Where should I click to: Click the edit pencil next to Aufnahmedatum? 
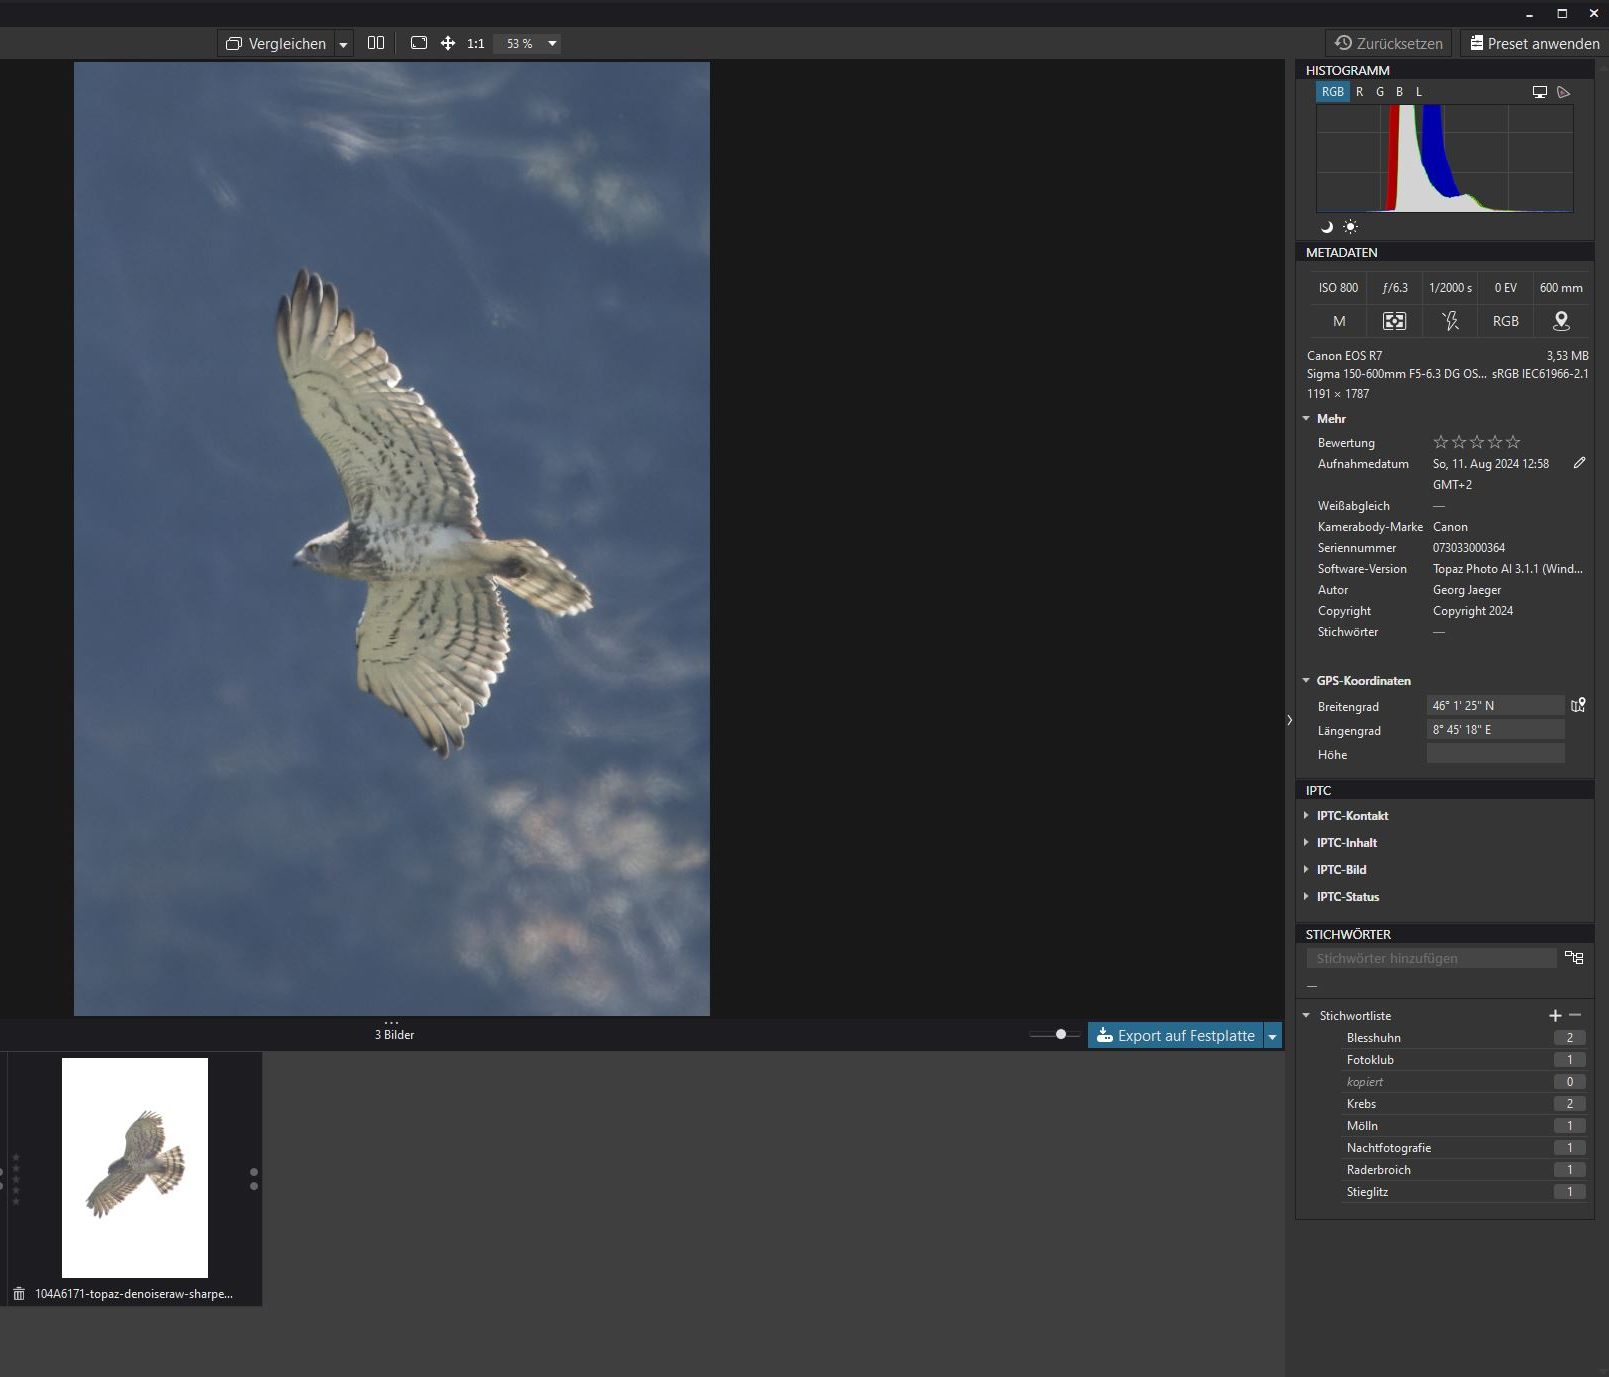pyautogui.click(x=1579, y=463)
